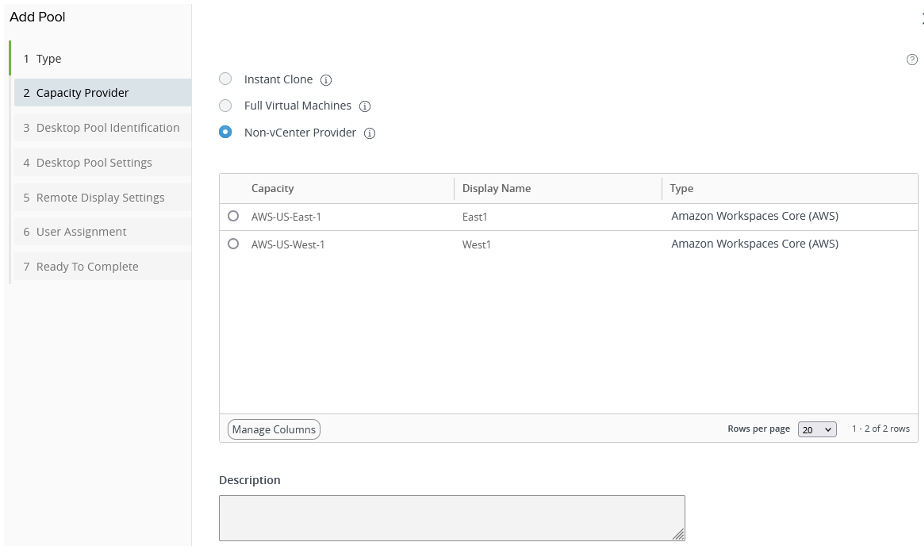
Task: Open the Rows per page dropdown
Action: click(817, 429)
